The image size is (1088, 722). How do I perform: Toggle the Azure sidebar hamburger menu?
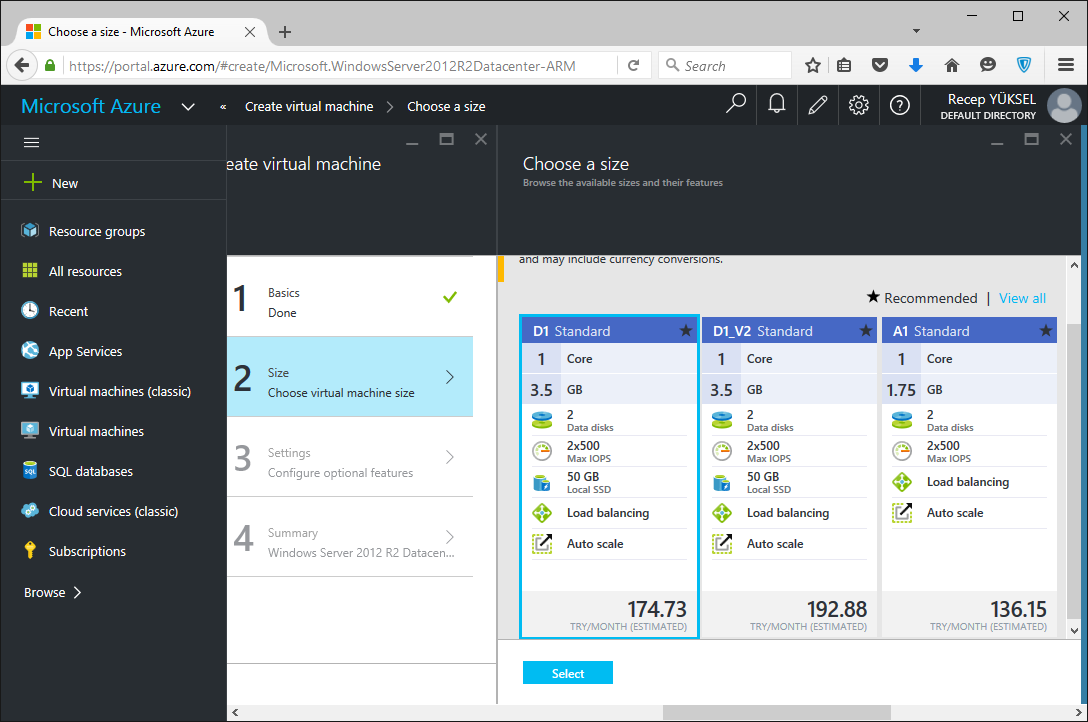click(31, 142)
